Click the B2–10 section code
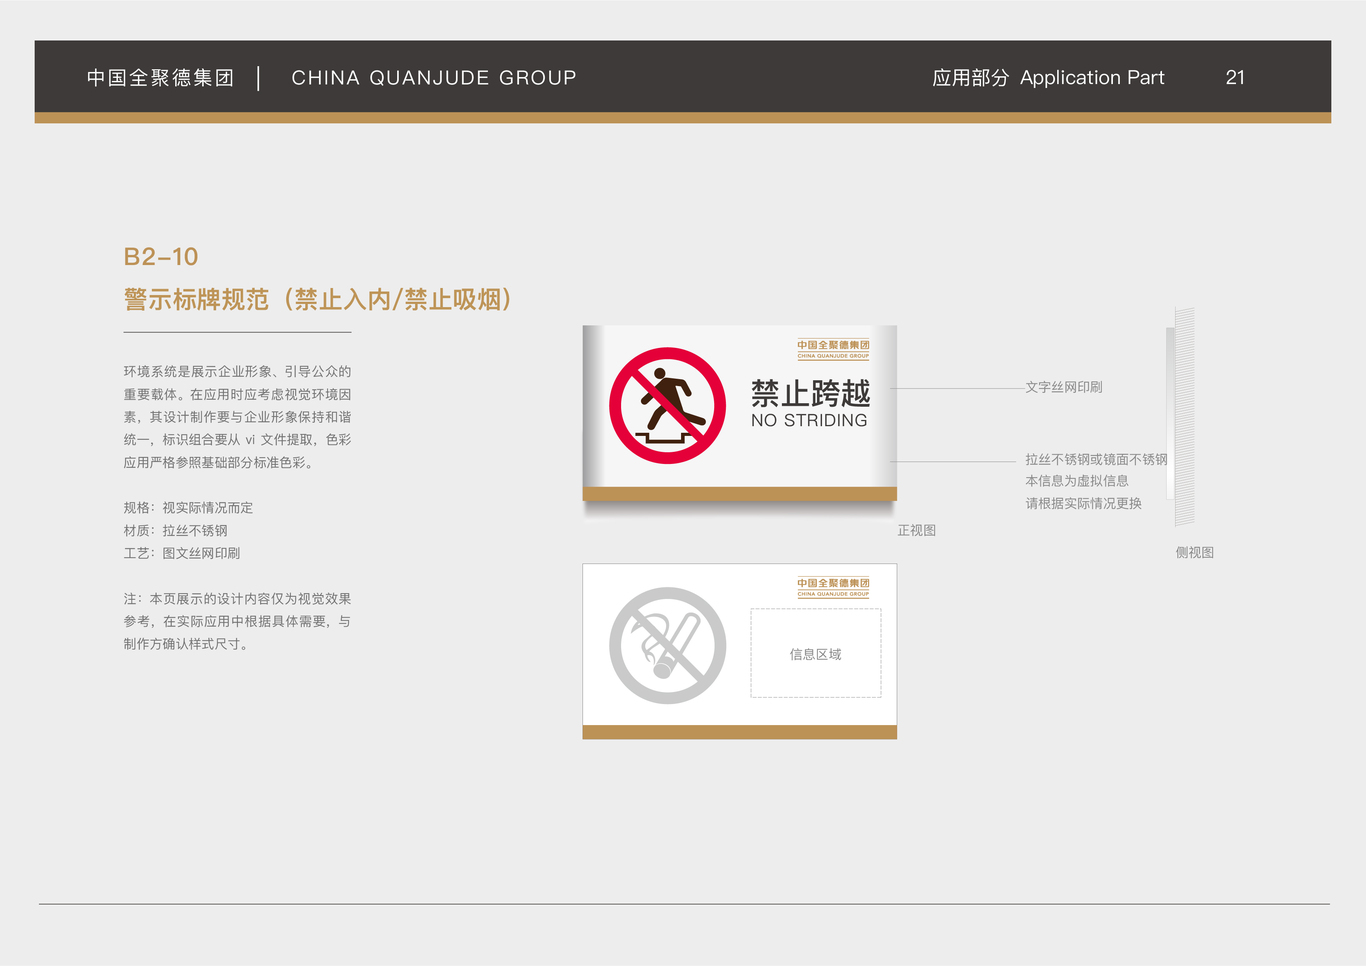Screen dimensions: 1366x966 [161, 257]
